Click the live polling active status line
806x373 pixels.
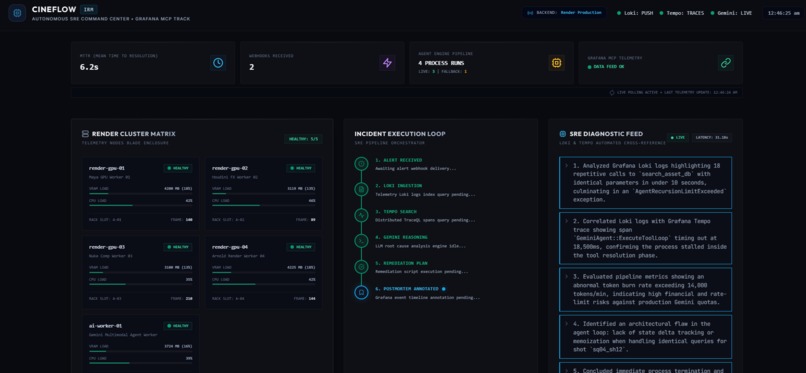coord(673,92)
